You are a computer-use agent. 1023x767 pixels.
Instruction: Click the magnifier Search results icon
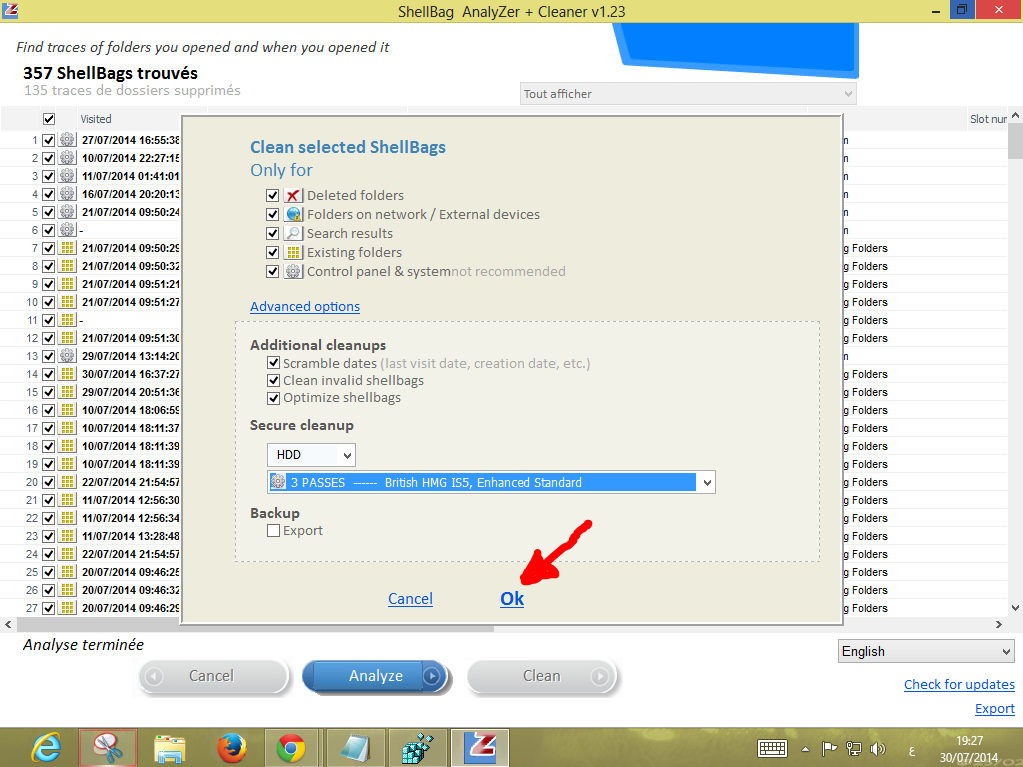coord(293,234)
